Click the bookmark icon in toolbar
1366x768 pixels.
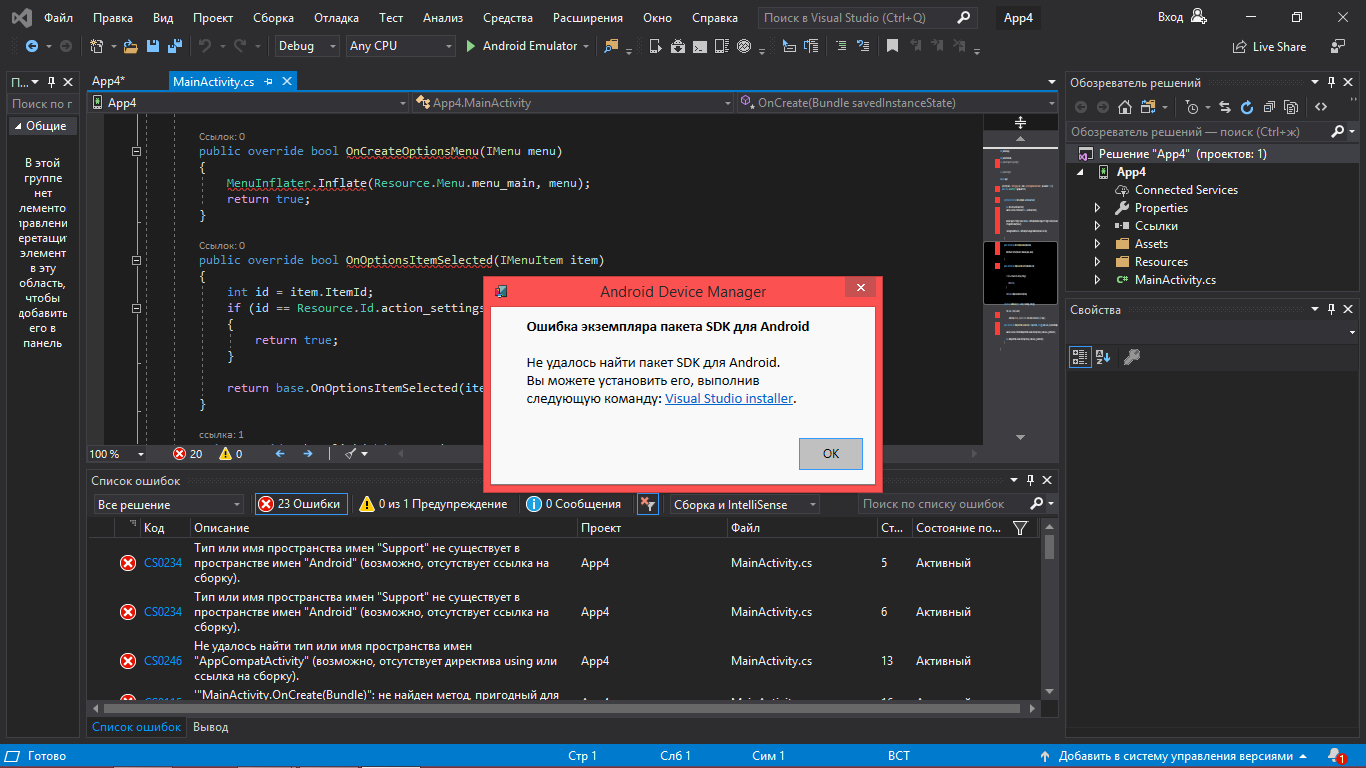892,46
